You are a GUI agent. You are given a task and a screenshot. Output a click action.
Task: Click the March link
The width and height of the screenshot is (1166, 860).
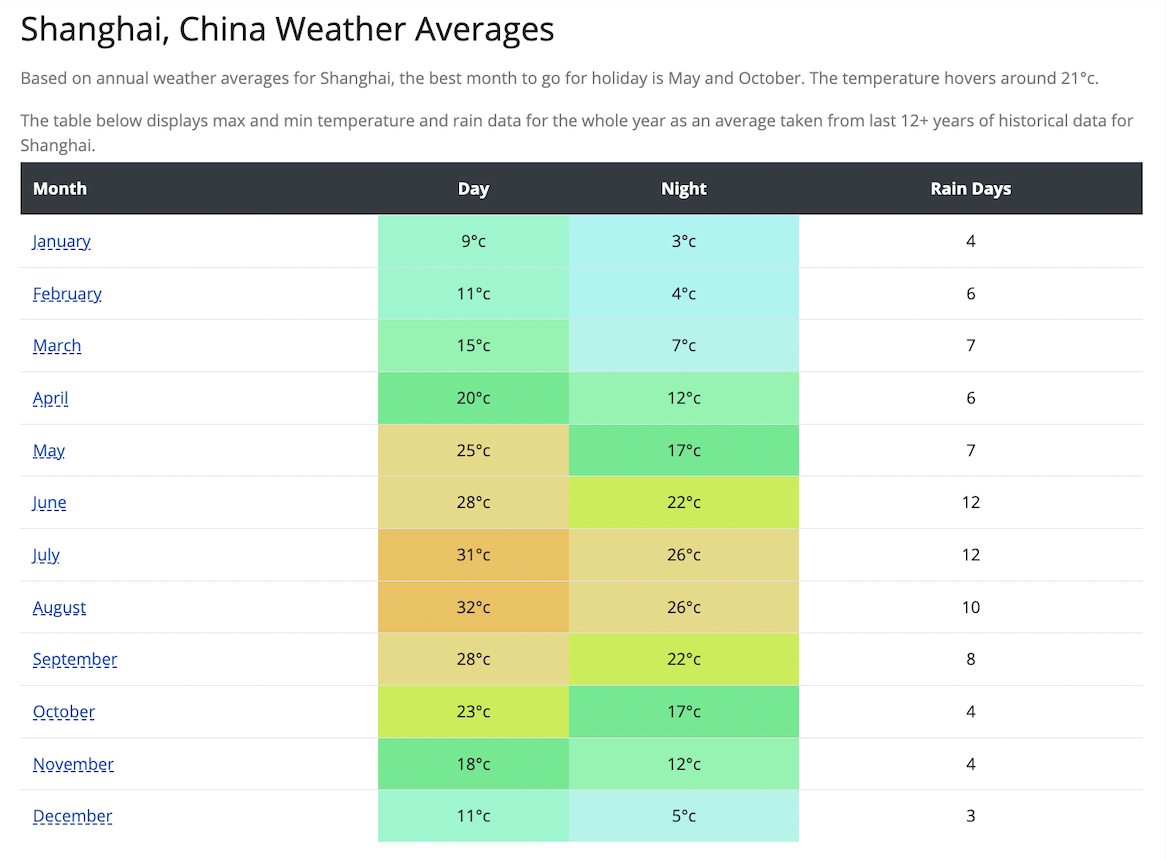[57, 346]
